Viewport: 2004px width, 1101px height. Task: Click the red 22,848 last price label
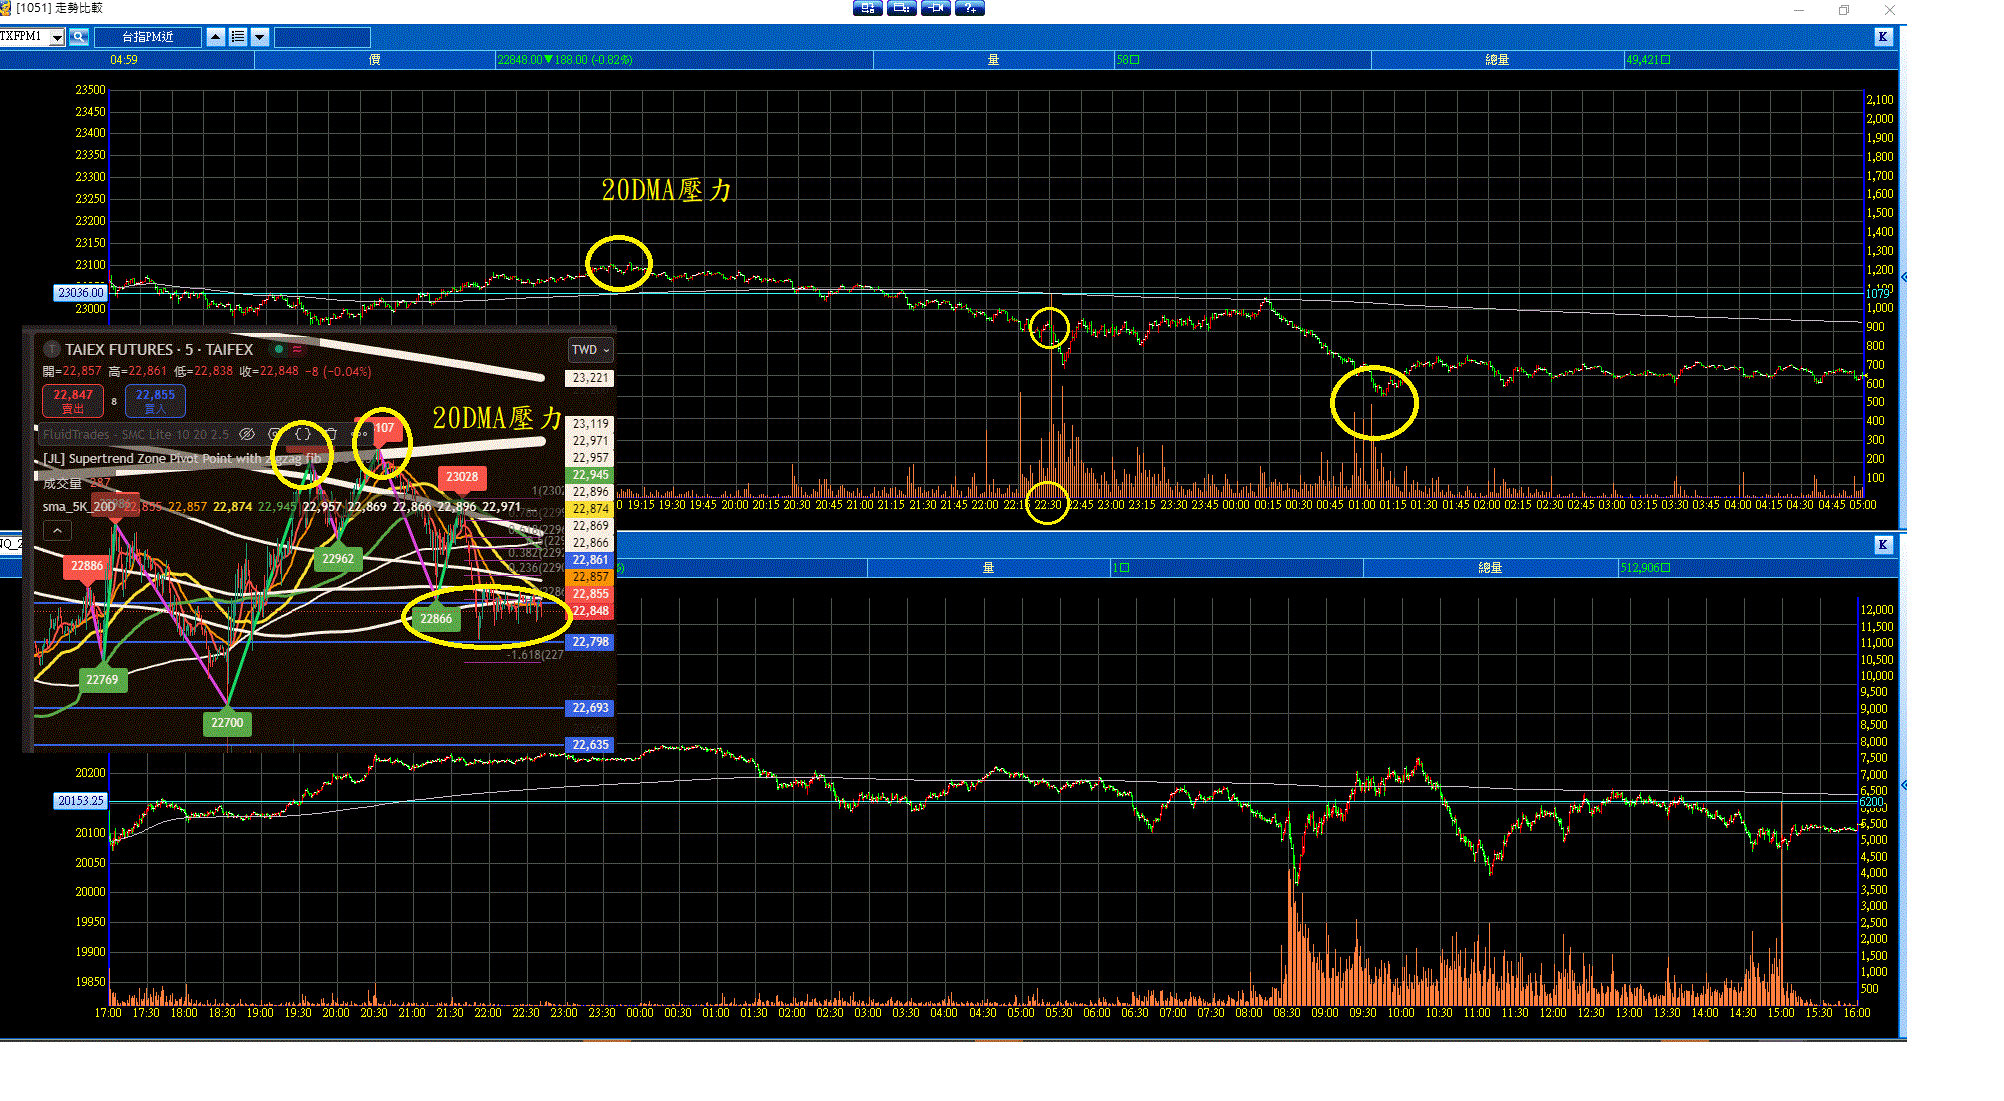[590, 611]
